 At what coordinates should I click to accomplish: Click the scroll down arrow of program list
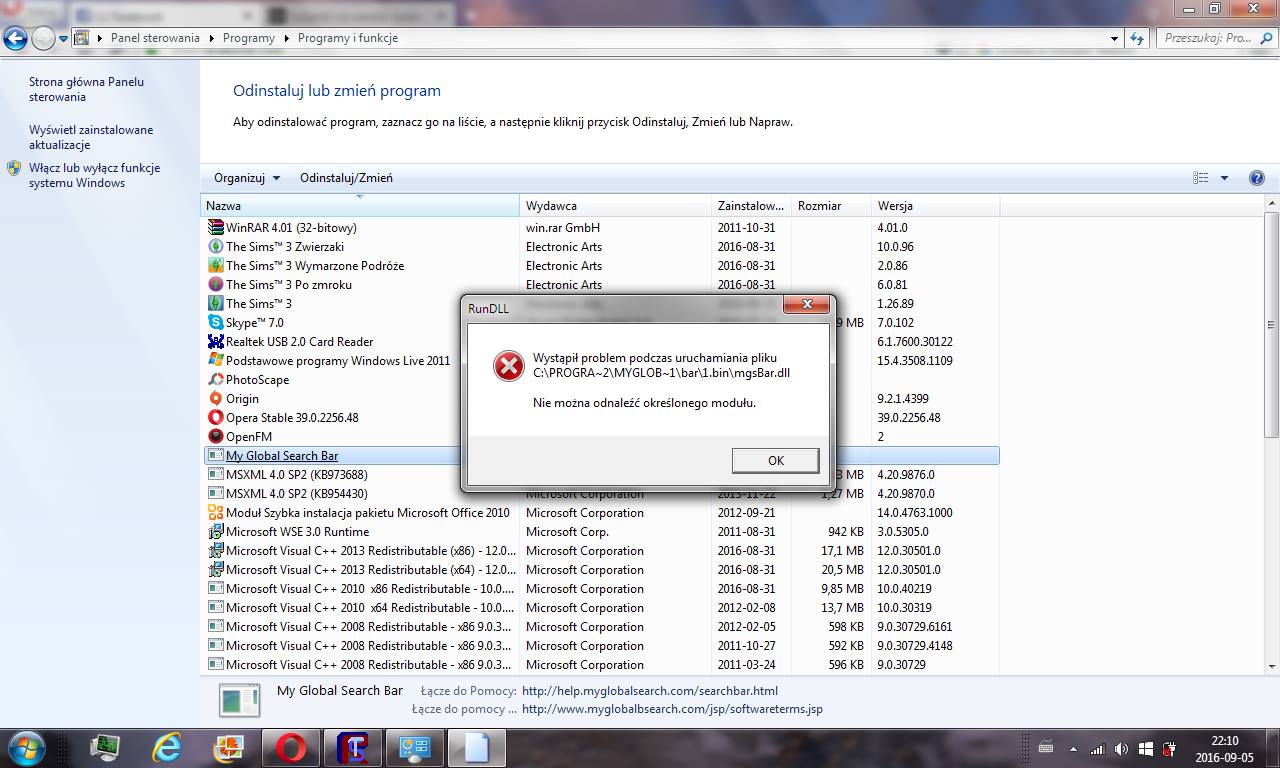(1271, 666)
